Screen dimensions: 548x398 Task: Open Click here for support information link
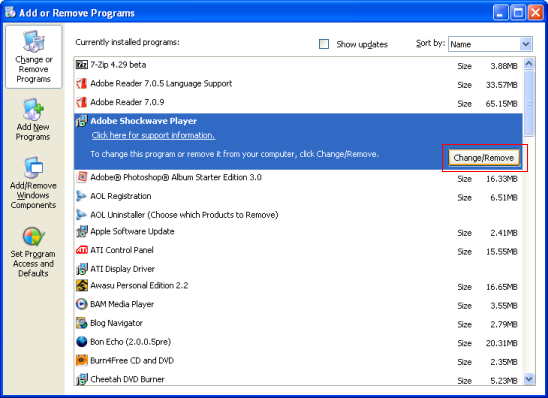[x=153, y=135]
